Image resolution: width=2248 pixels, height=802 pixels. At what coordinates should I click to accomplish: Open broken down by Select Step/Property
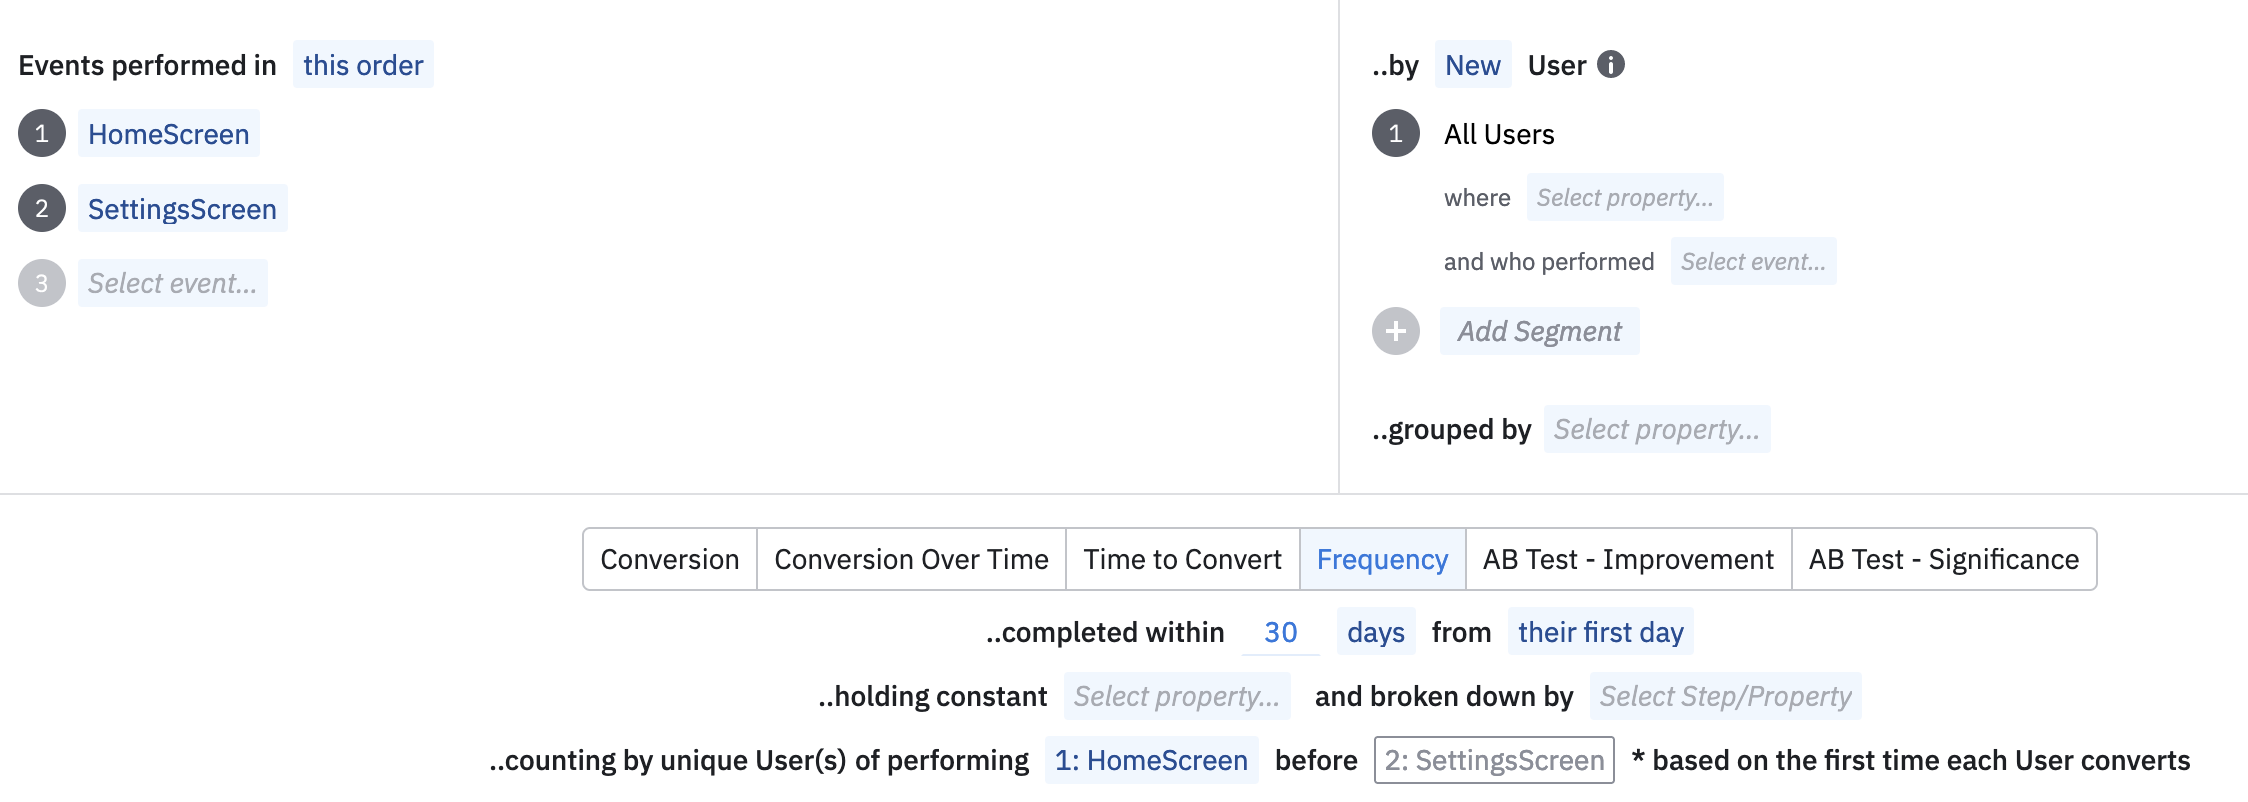(x=1725, y=696)
